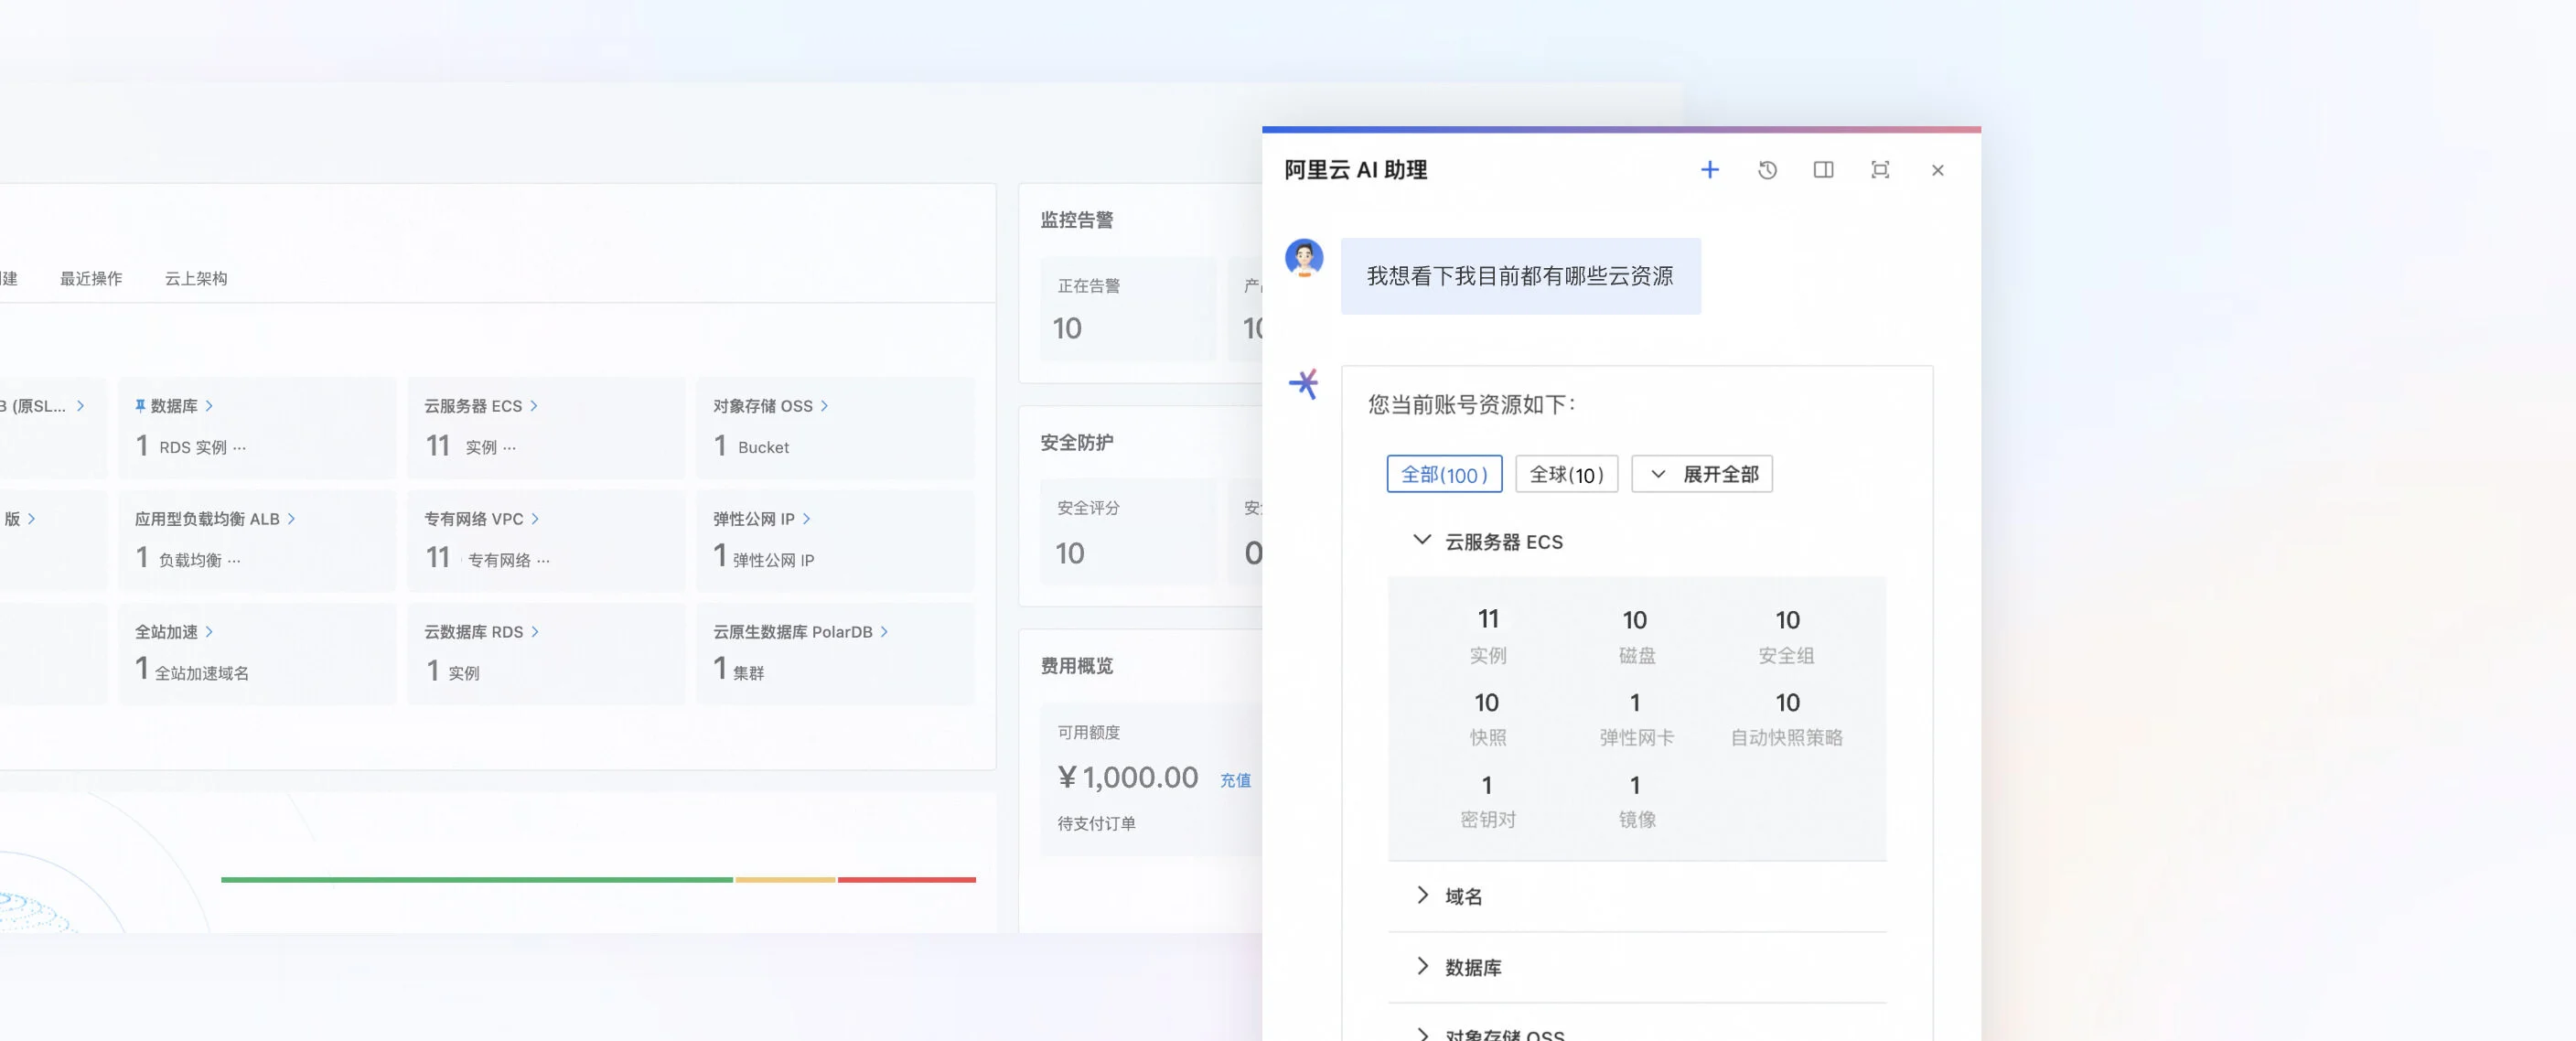The height and width of the screenshot is (1041, 2576).
Task: Toggle split-panel view in the AI assistant
Action: 1823,170
